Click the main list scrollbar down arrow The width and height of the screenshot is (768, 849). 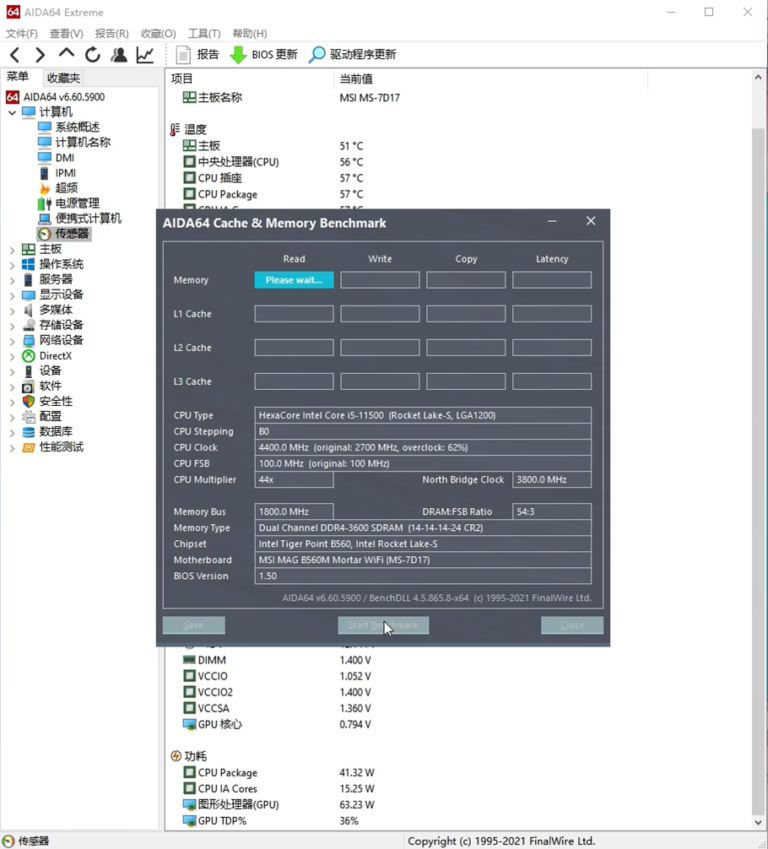tap(758, 822)
